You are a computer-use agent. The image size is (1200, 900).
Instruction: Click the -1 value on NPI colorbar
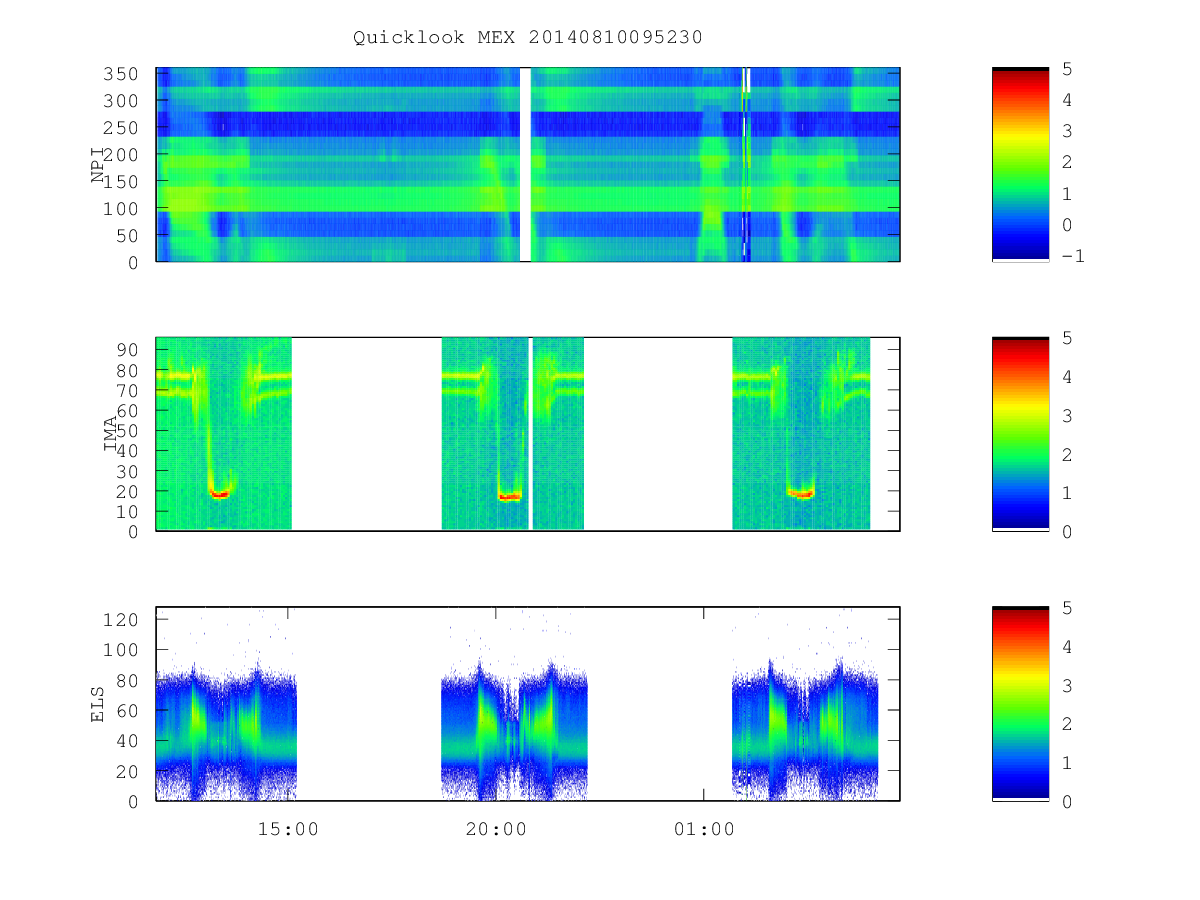1073,257
